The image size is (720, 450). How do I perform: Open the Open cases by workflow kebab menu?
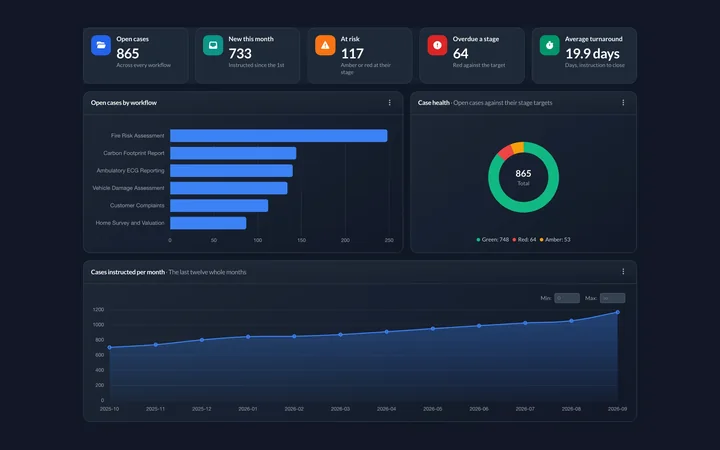(x=389, y=103)
